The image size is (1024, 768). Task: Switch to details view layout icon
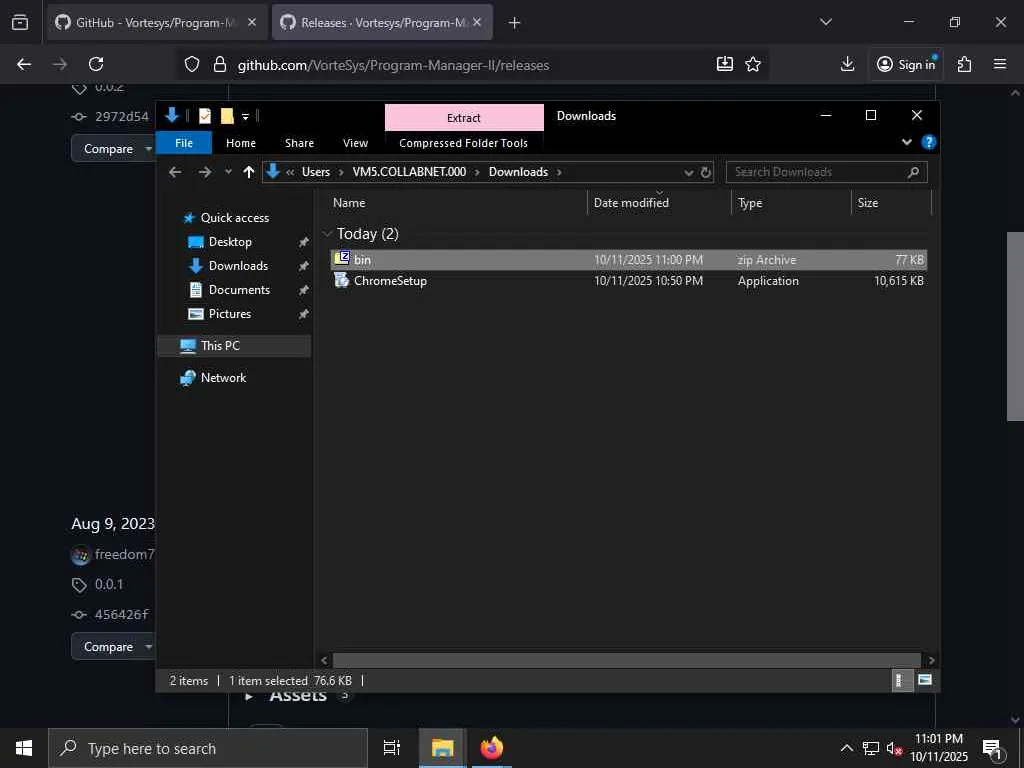[x=901, y=680]
